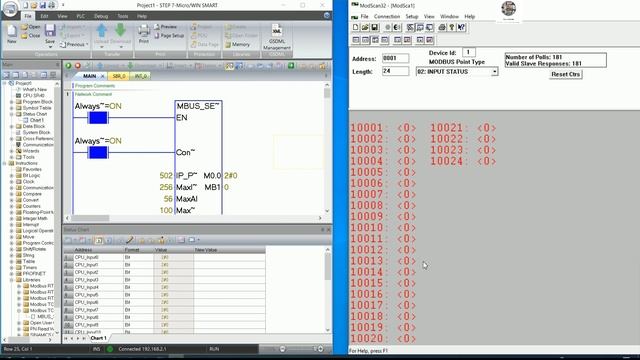Click the green Download arrow in ribbon
The width and height of the screenshot is (640, 360).
120,31
